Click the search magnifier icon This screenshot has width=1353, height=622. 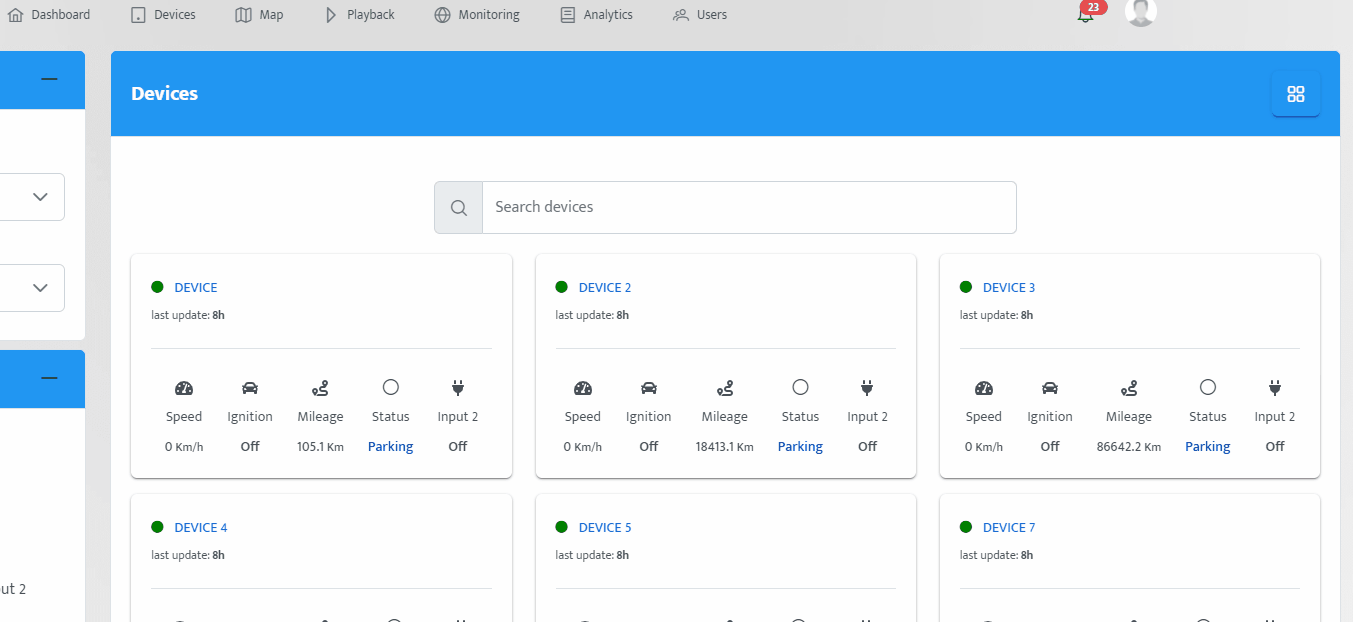coord(459,208)
